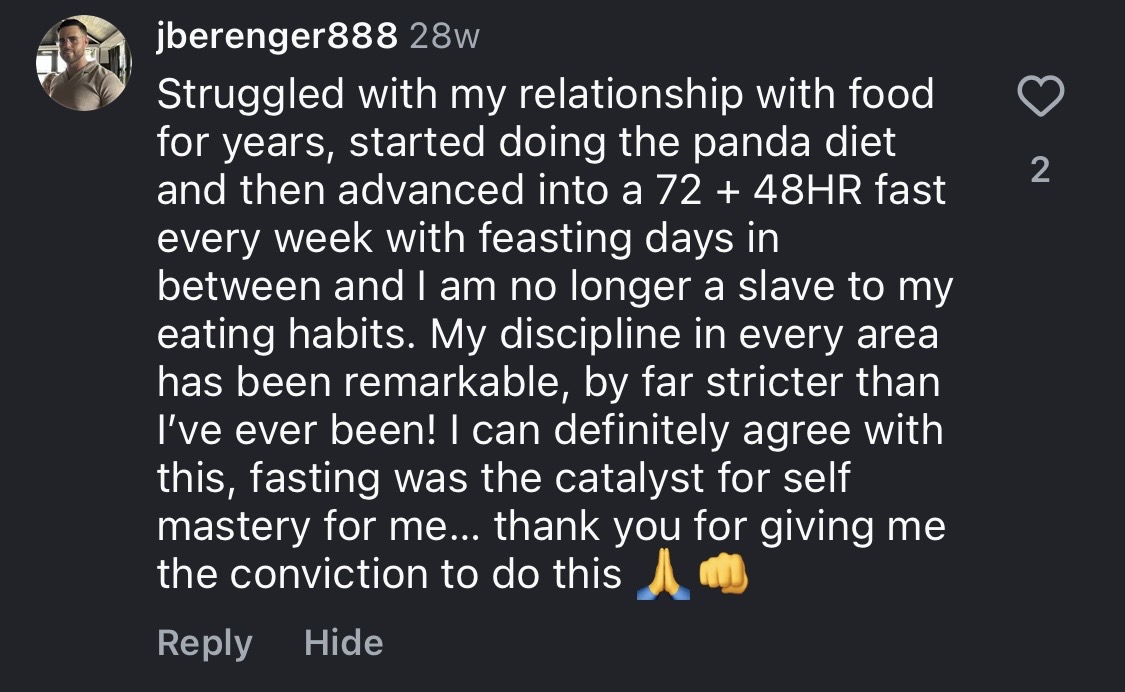Click the 28w timestamp
1125x692 pixels.
pyautogui.click(x=445, y=38)
